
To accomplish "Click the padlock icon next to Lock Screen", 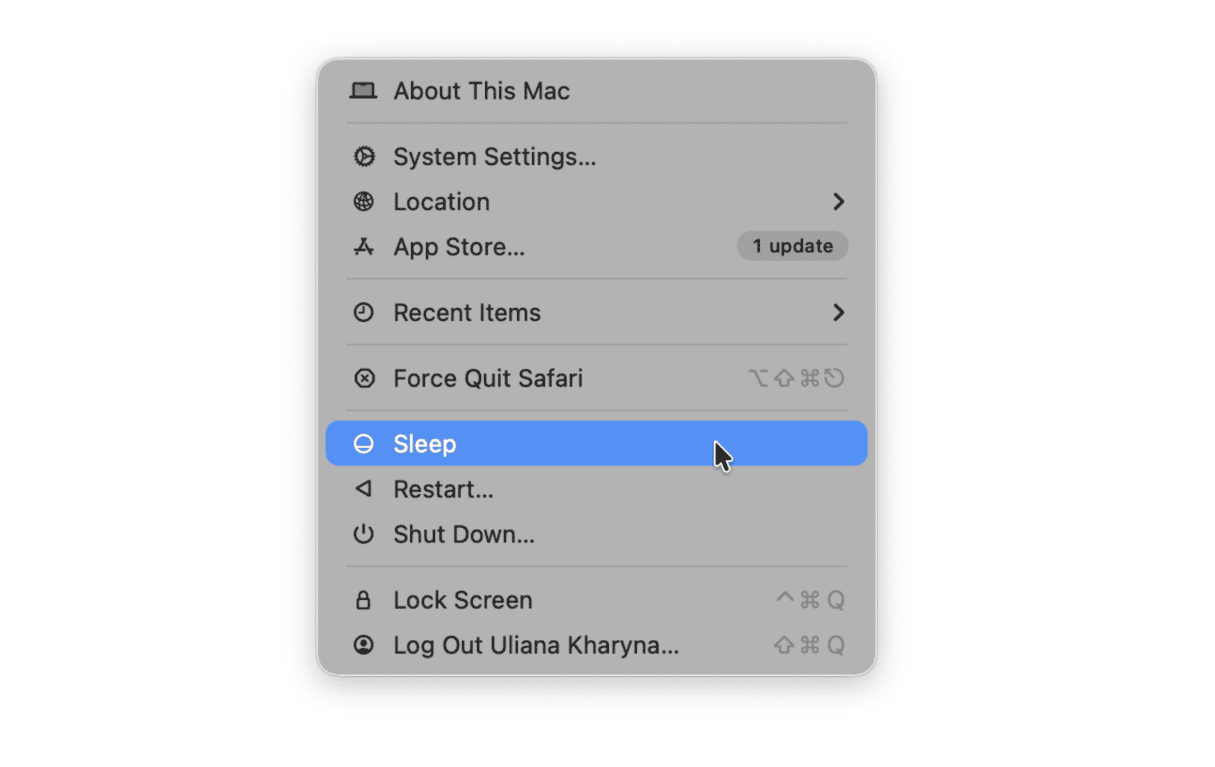I will [x=364, y=599].
